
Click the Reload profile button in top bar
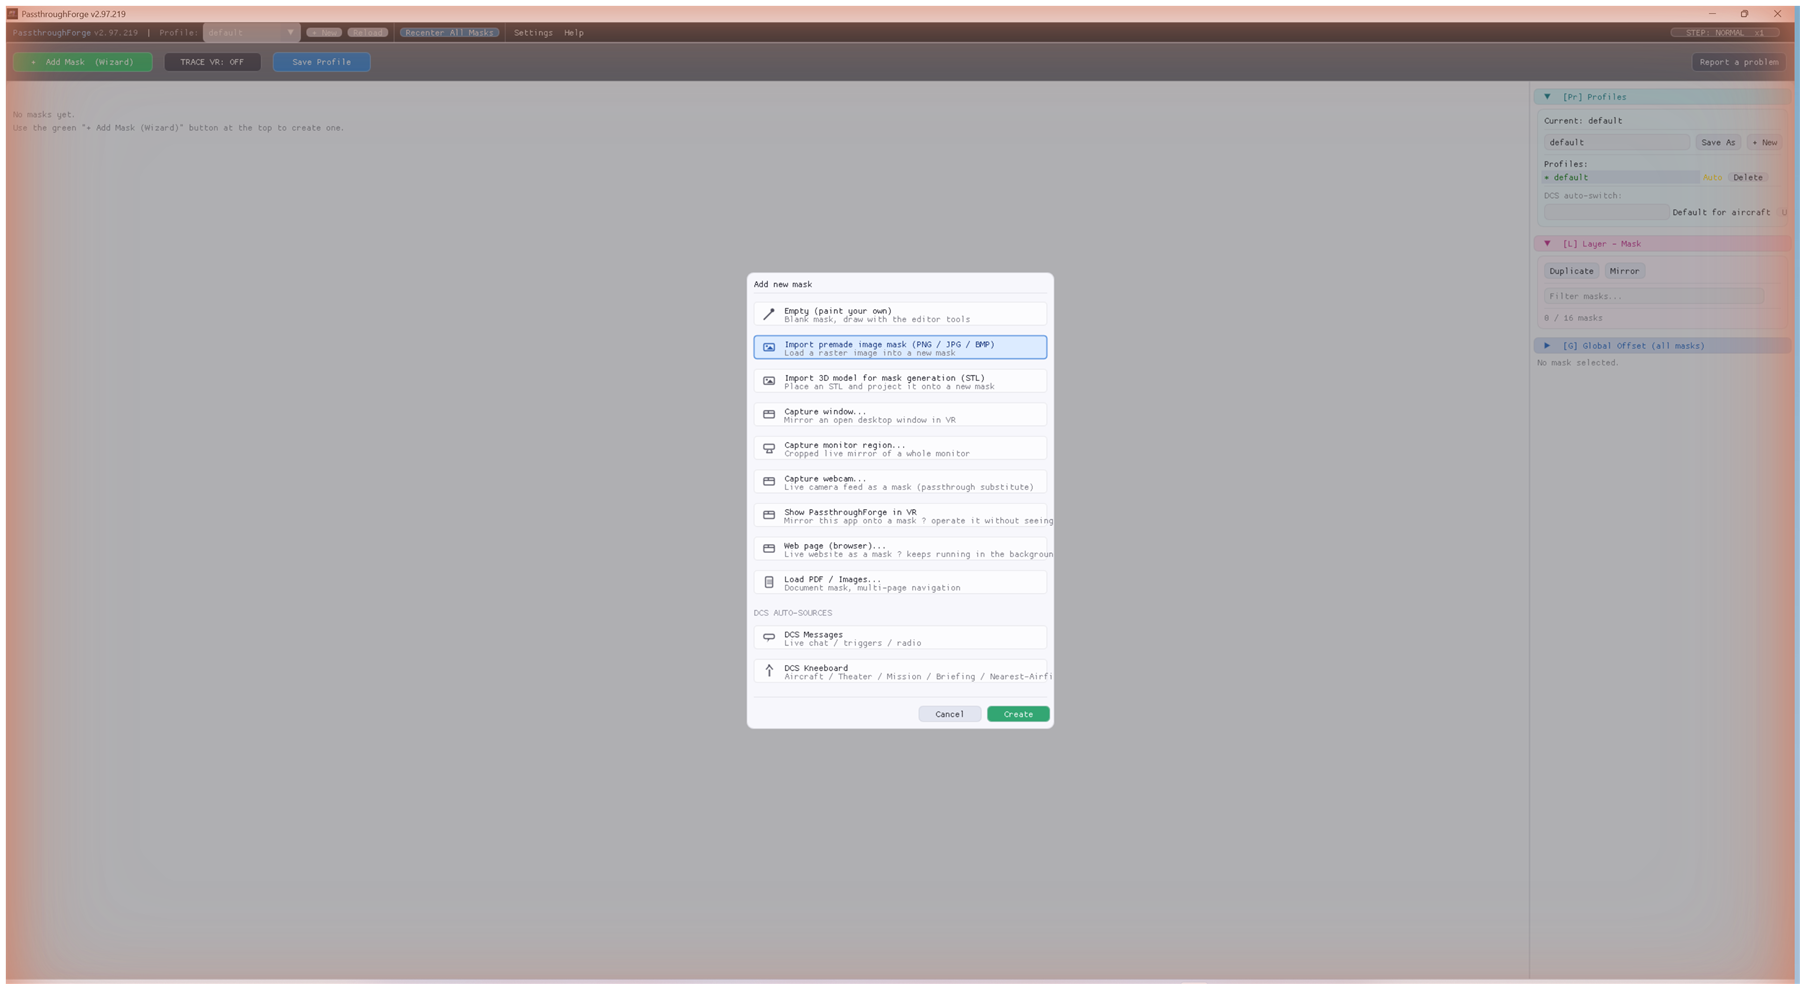(x=367, y=33)
